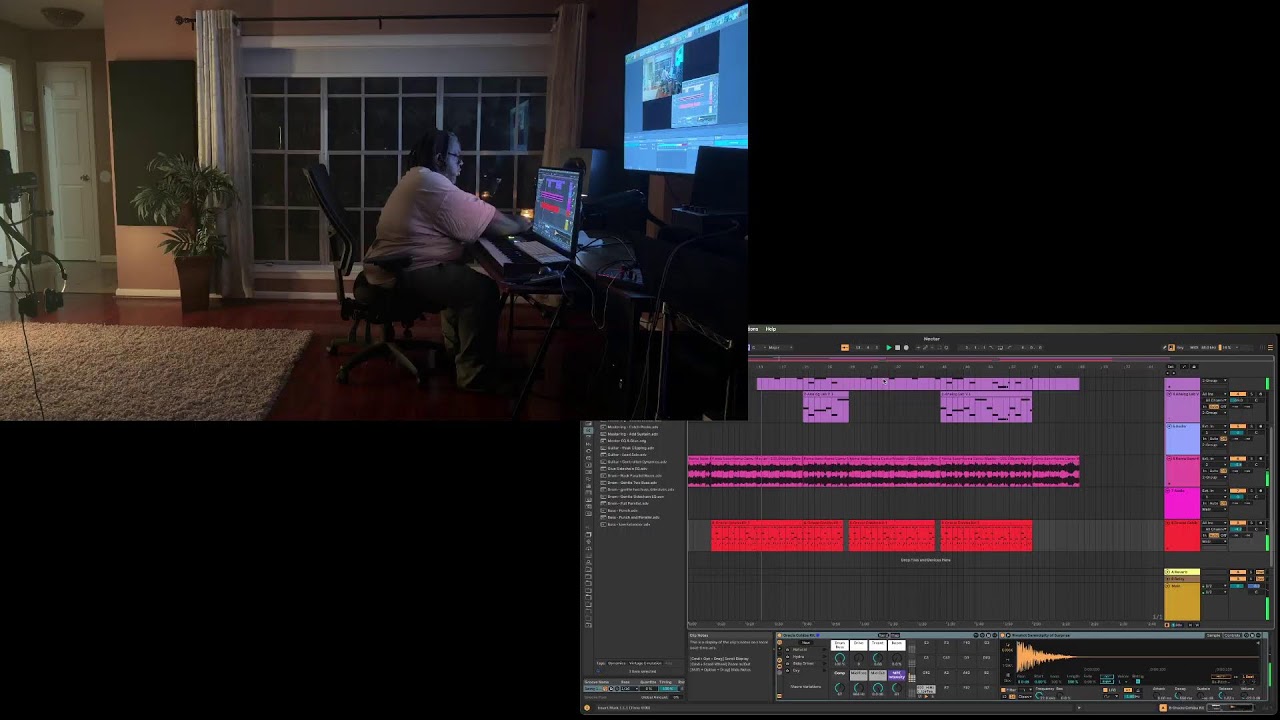Open the root note C dropdown
1280x720 pixels.
(759, 347)
